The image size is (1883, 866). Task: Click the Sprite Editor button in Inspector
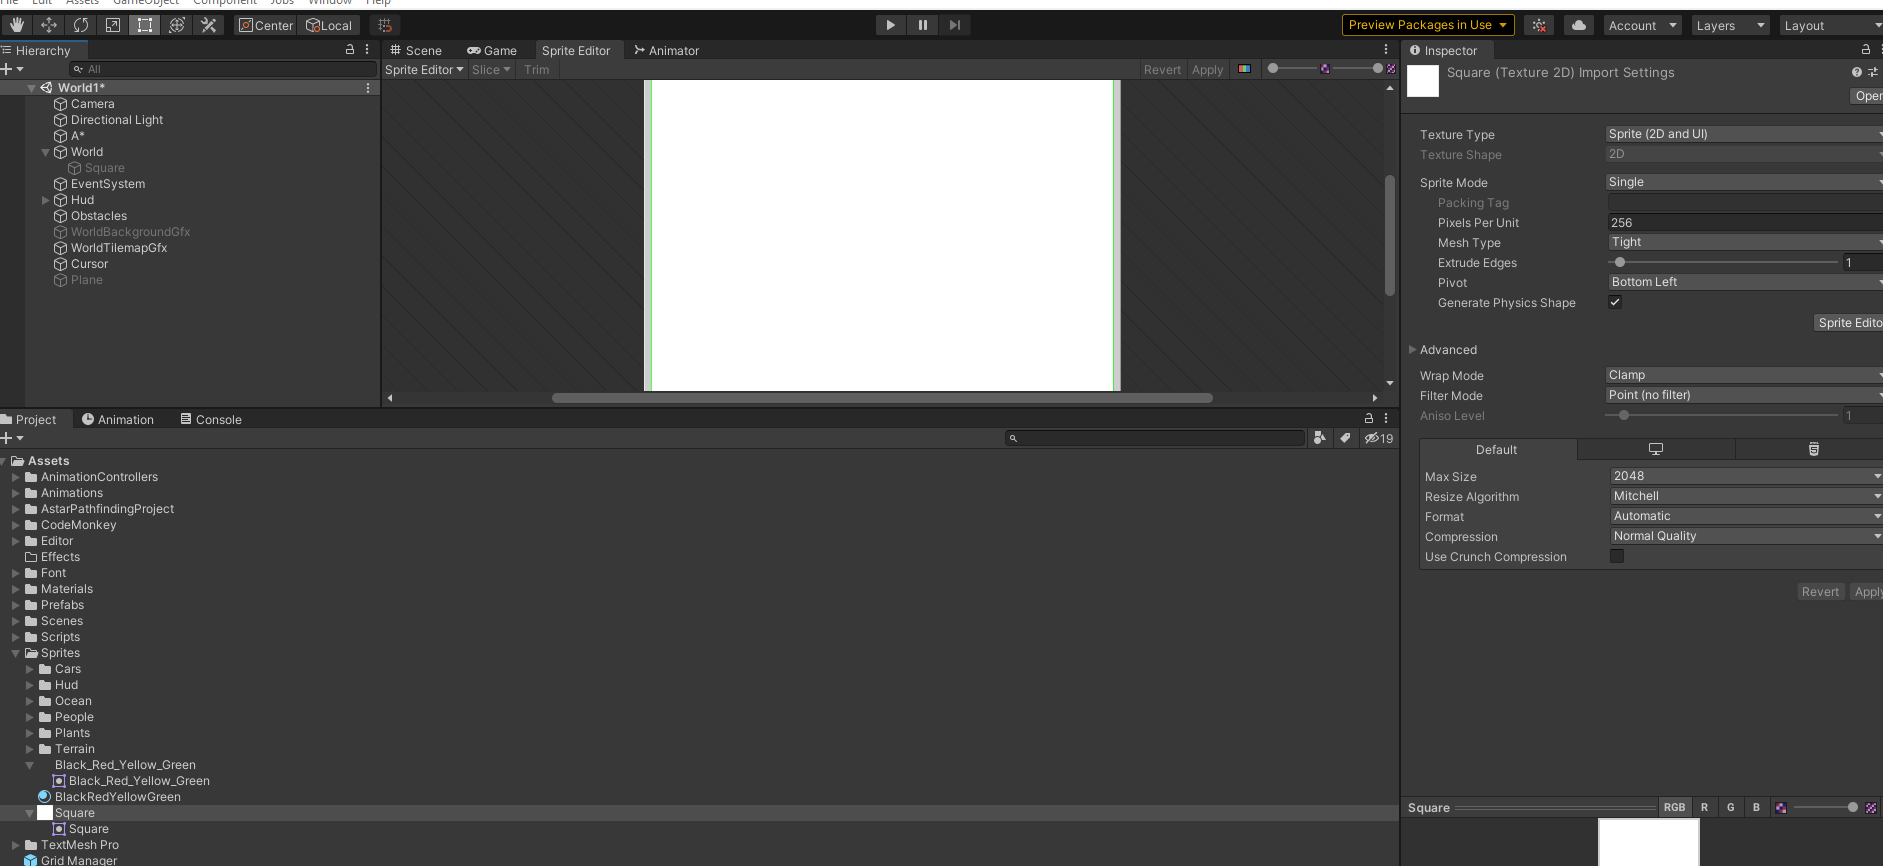point(1849,322)
